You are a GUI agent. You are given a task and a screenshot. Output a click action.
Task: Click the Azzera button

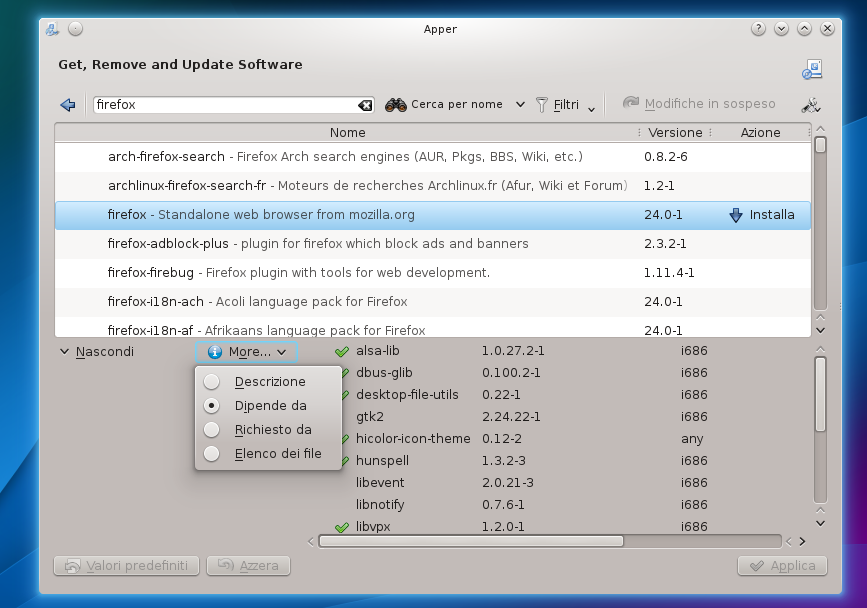click(248, 565)
